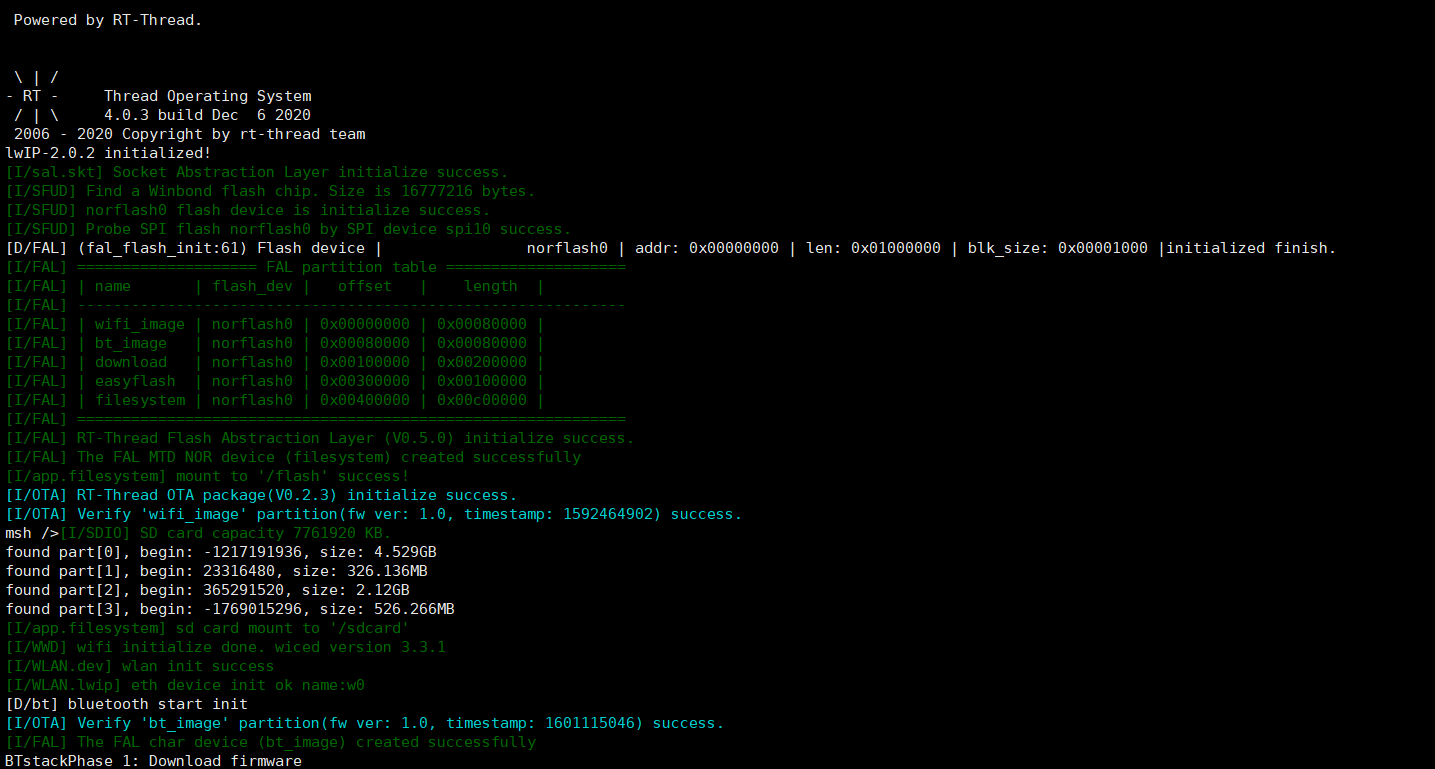The width and height of the screenshot is (1435, 769).
Task: Click the 'flash_dev' column header
Action: pos(253,286)
